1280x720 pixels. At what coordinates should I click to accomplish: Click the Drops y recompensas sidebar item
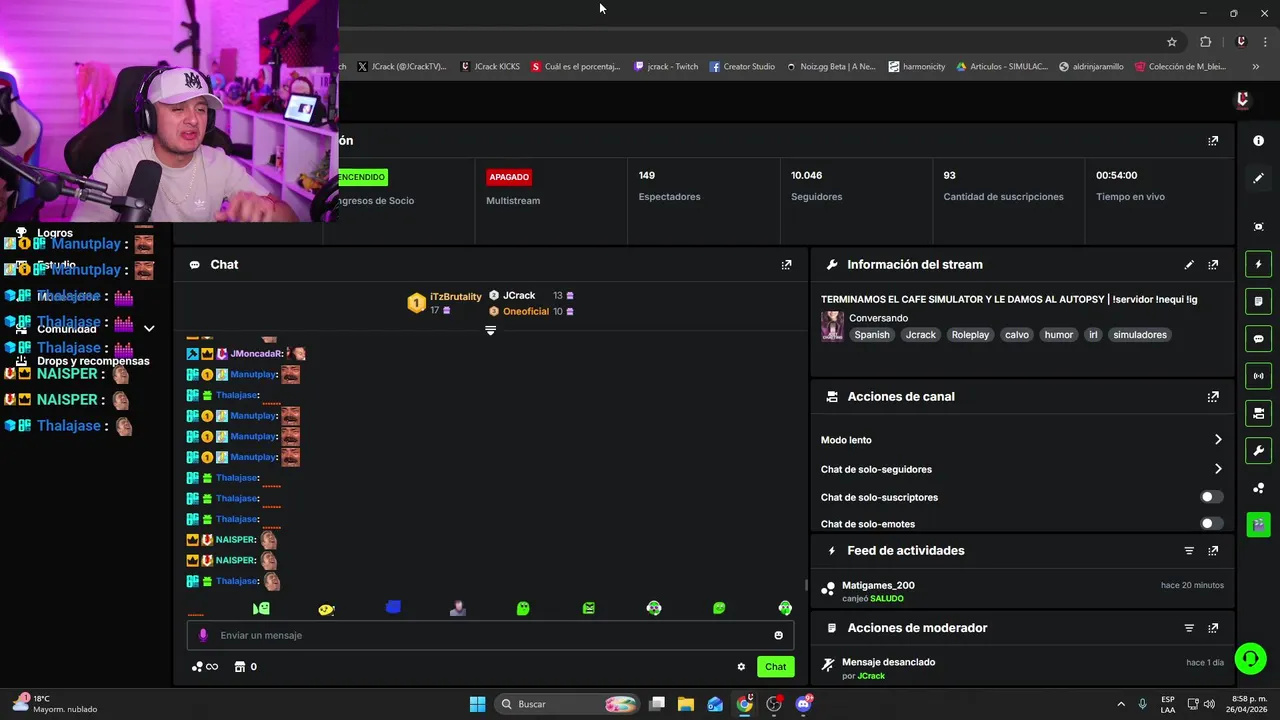[x=93, y=361]
